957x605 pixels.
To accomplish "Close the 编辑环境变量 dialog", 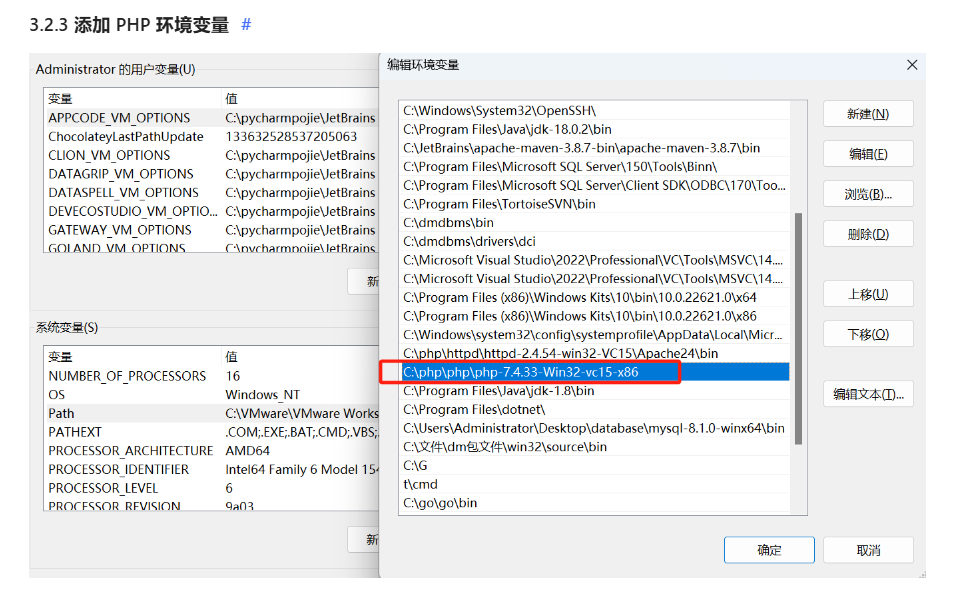I will click(912, 65).
